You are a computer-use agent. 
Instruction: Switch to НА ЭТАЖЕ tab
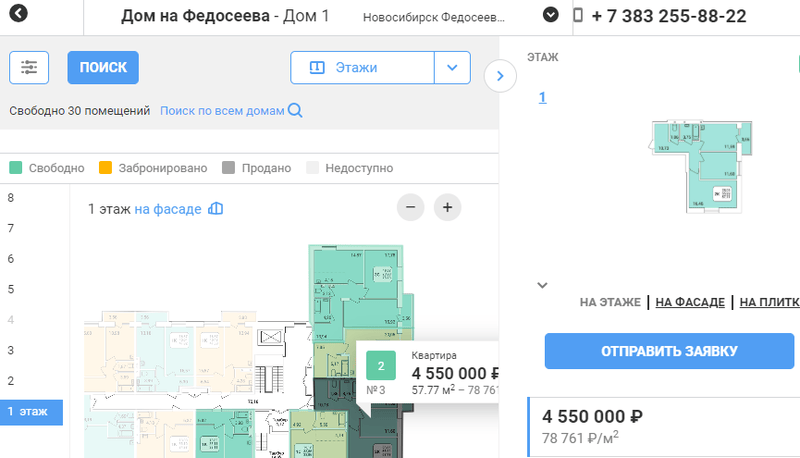[610, 302]
